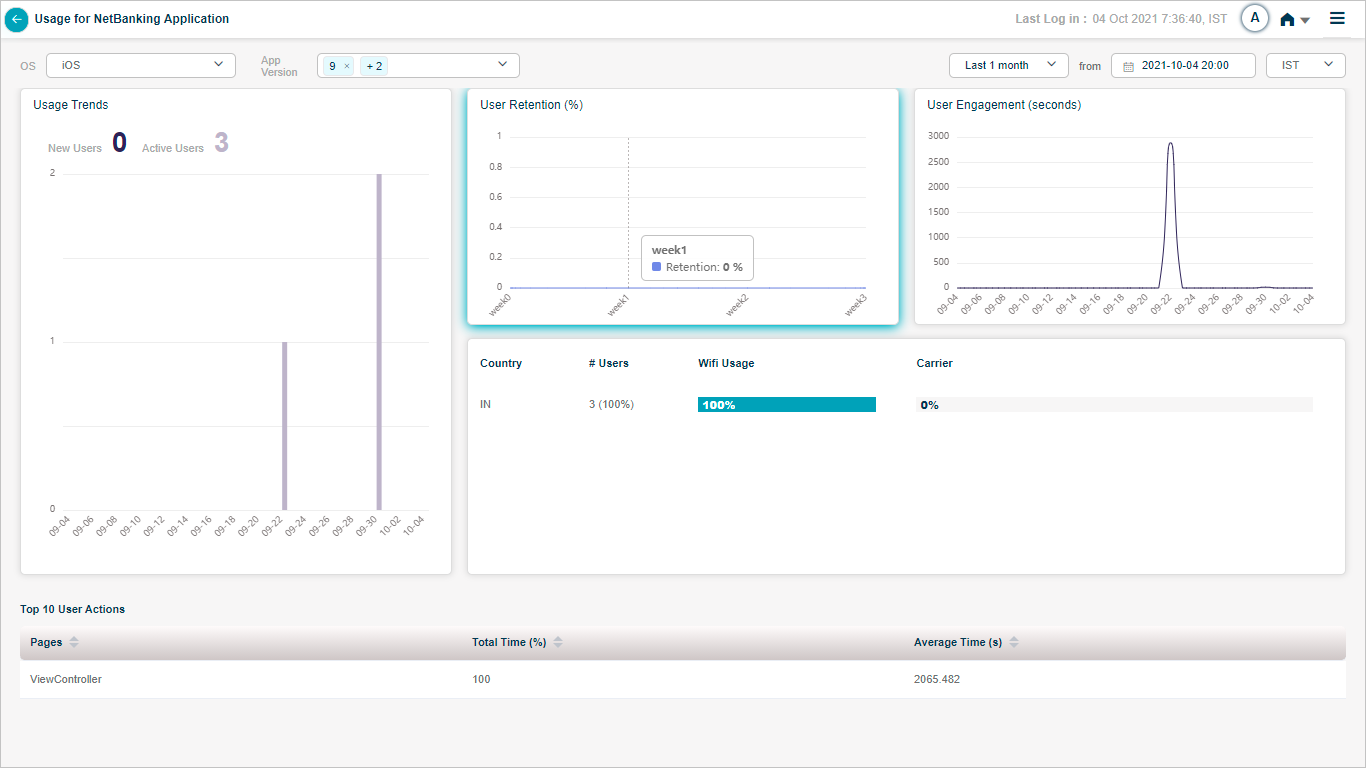Click the 2021-10-04 20:00 date field
The image size is (1366, 768).
tap(1183, 65)
